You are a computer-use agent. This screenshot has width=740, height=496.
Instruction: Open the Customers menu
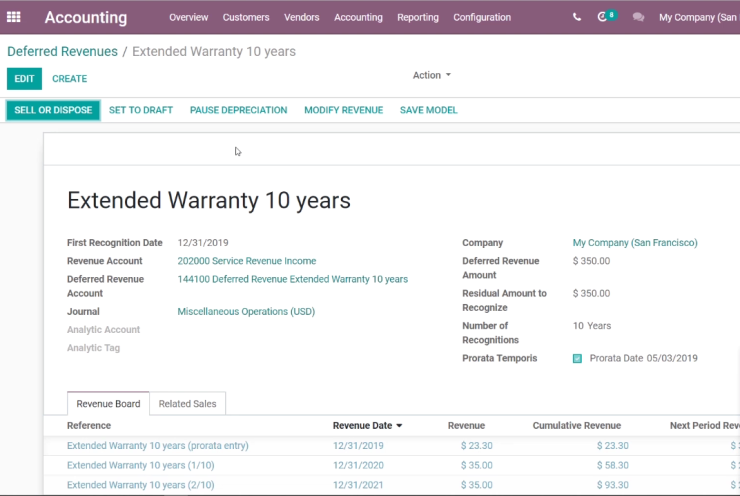[x=246, y=17]
